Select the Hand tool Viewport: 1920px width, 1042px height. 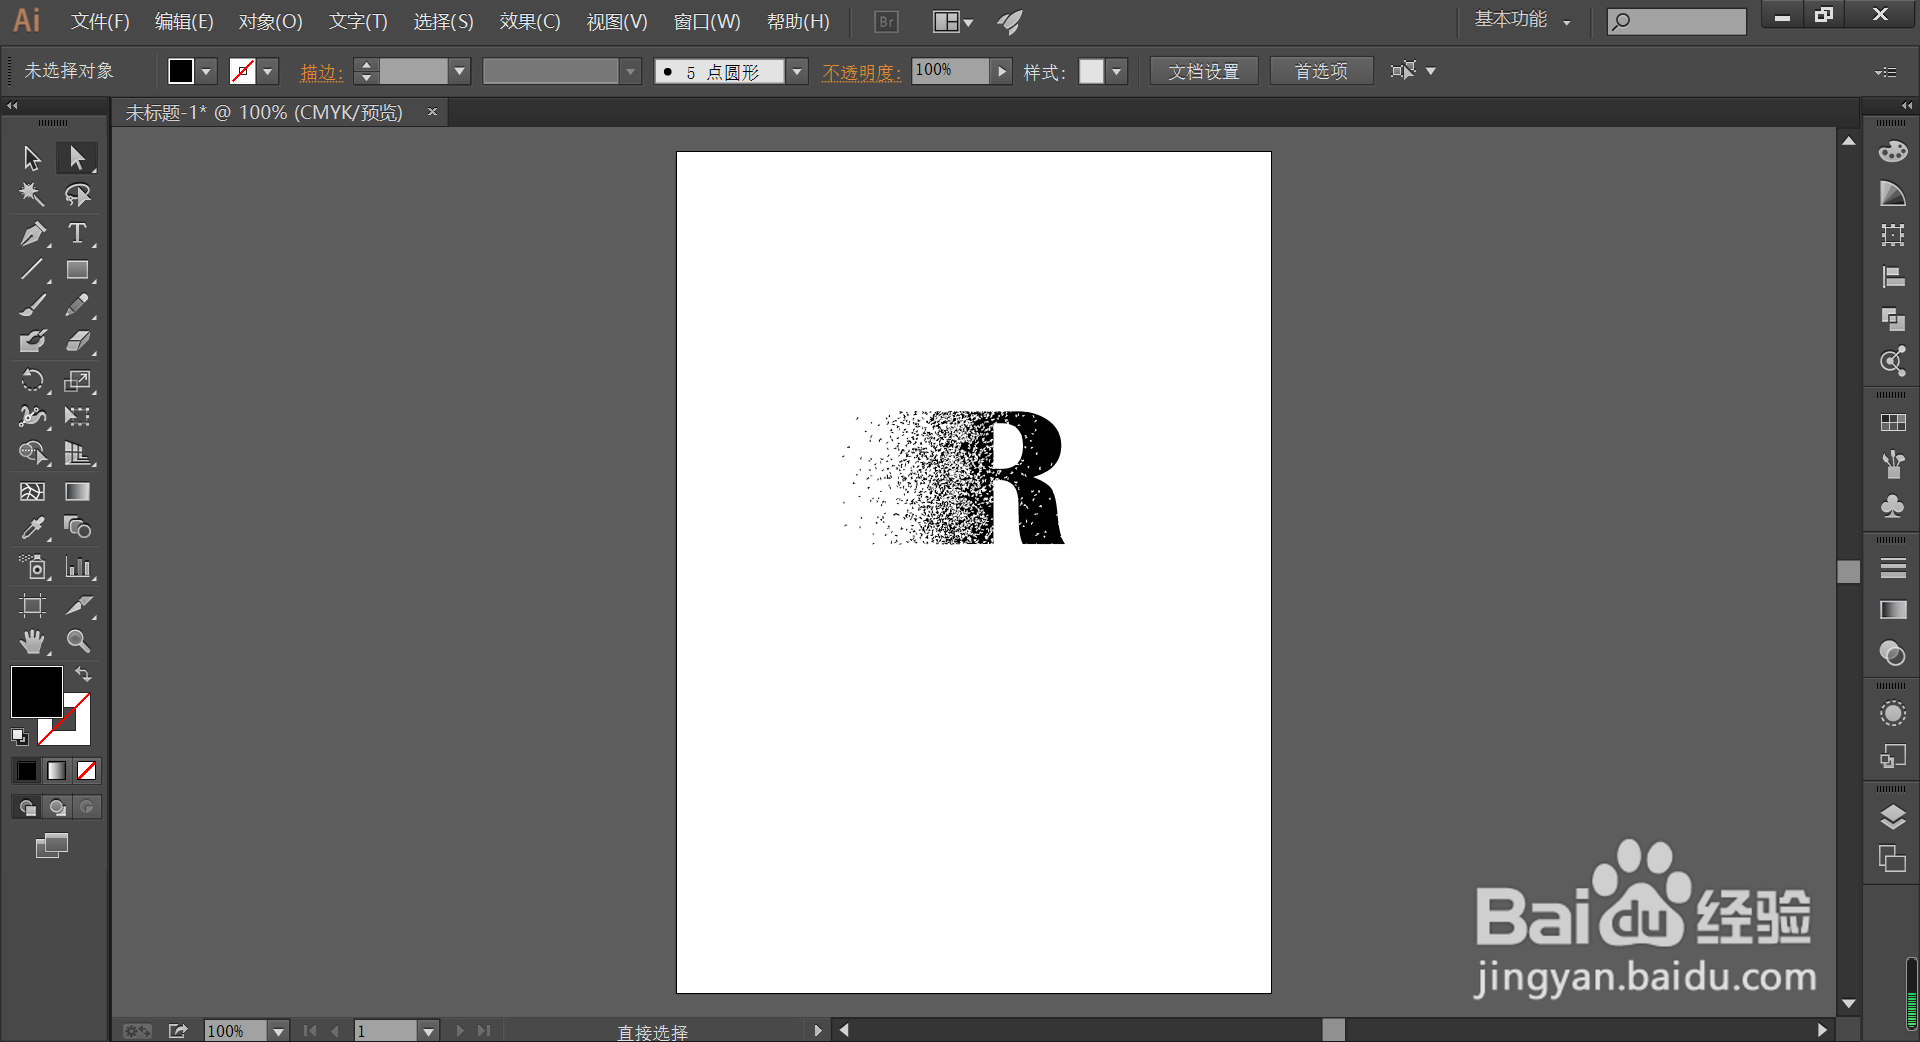pyautogui.click(x=32, y=641)
